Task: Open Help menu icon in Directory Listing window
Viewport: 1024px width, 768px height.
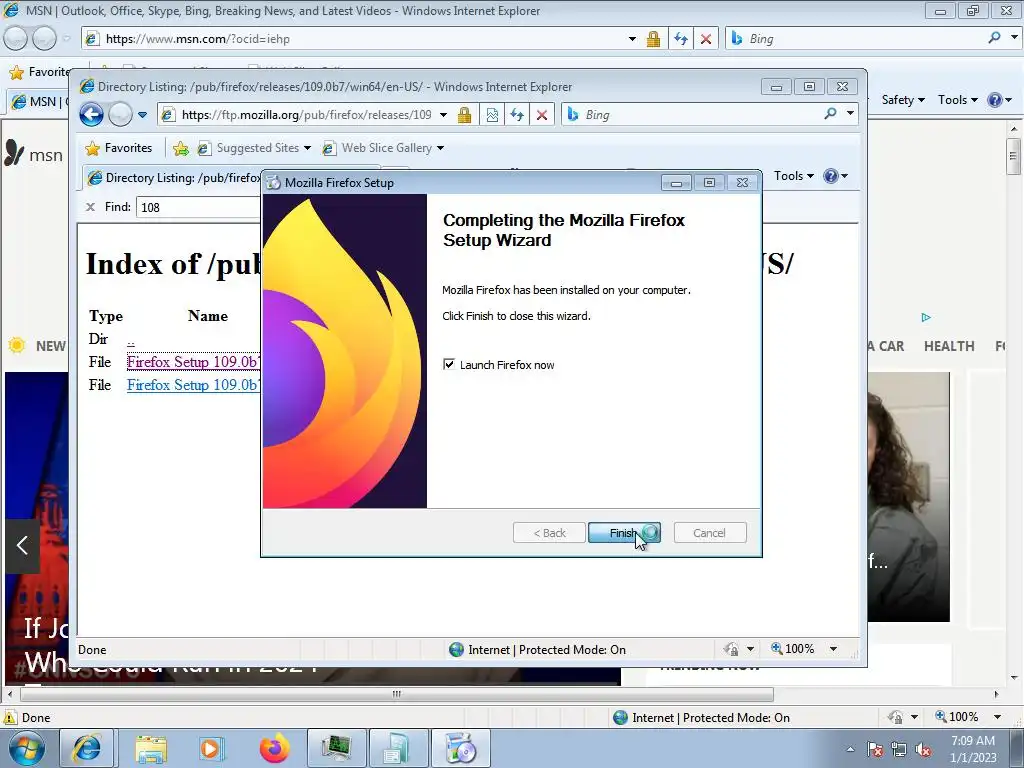Action: (835, 176)
